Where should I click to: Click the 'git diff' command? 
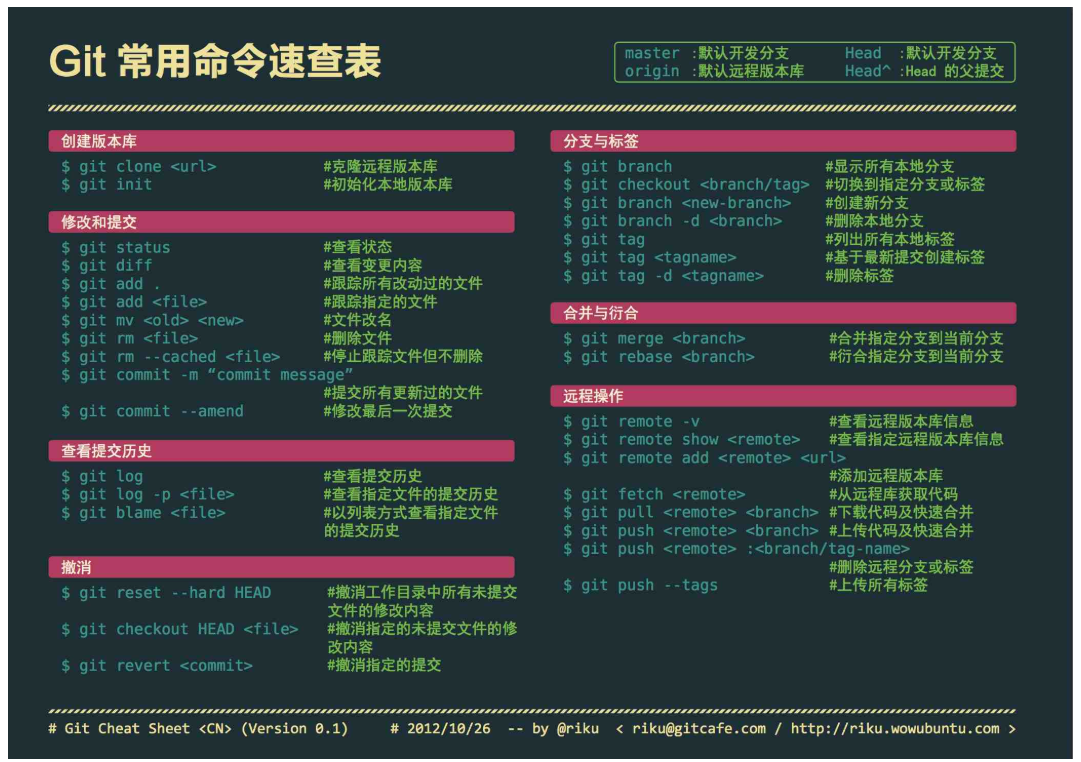(106, 265)
